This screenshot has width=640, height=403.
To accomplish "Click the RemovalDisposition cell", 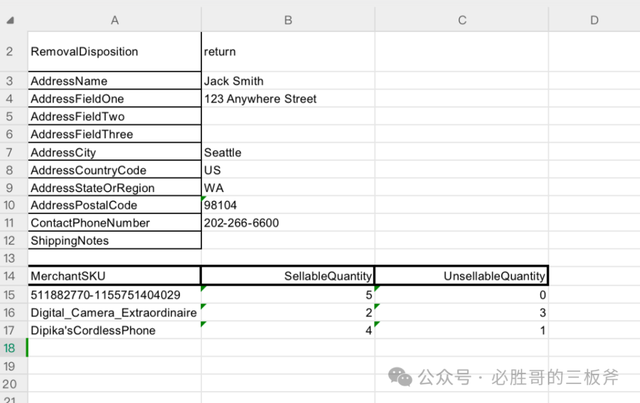I will pos(115,52).
